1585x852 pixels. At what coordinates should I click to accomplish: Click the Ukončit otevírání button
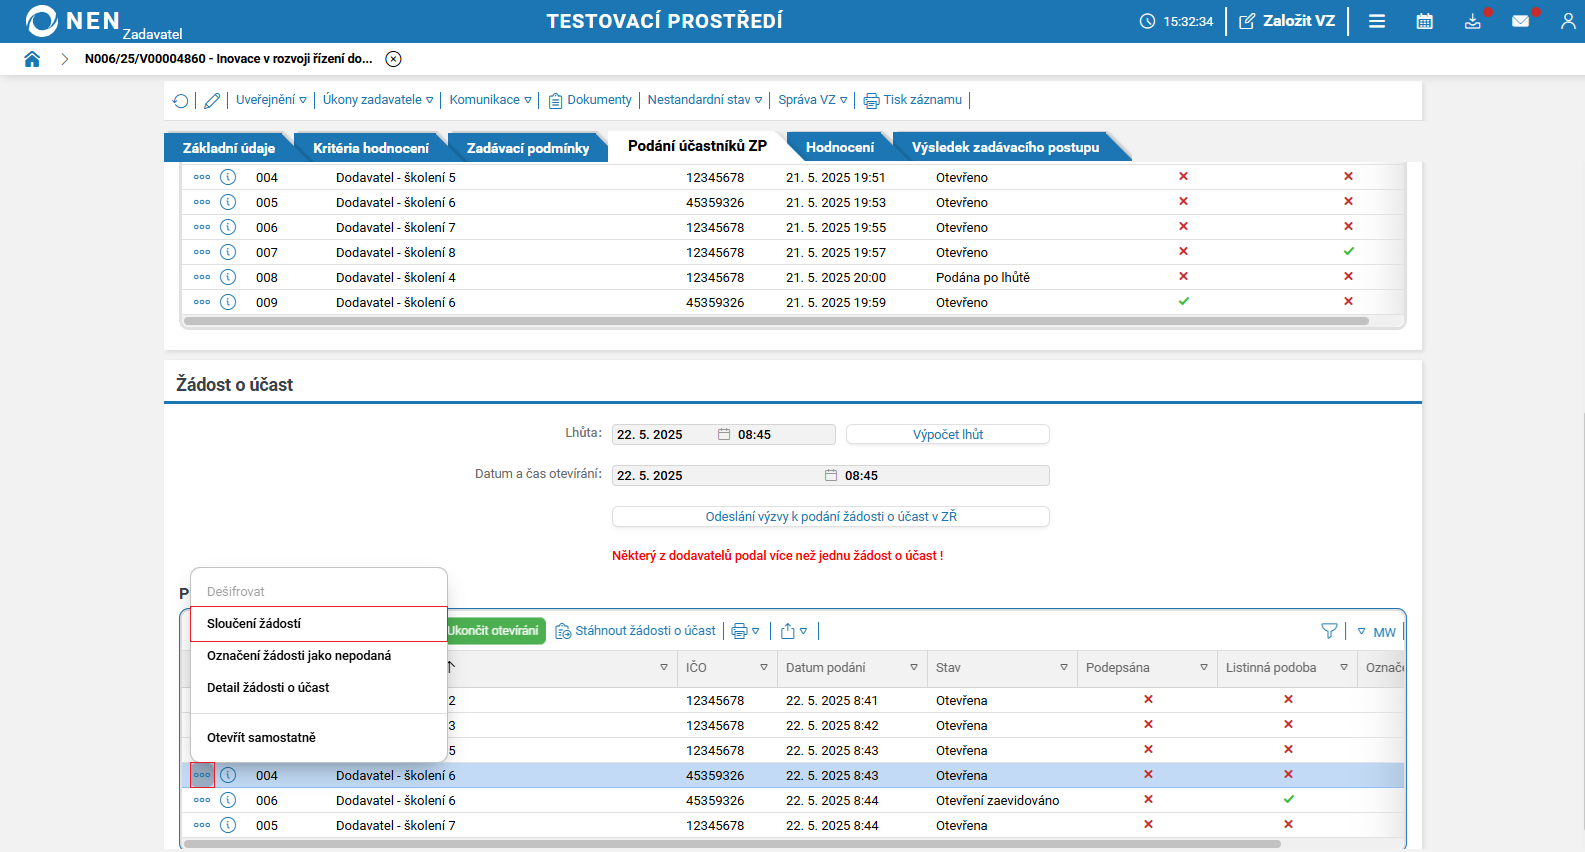(494, 631)
